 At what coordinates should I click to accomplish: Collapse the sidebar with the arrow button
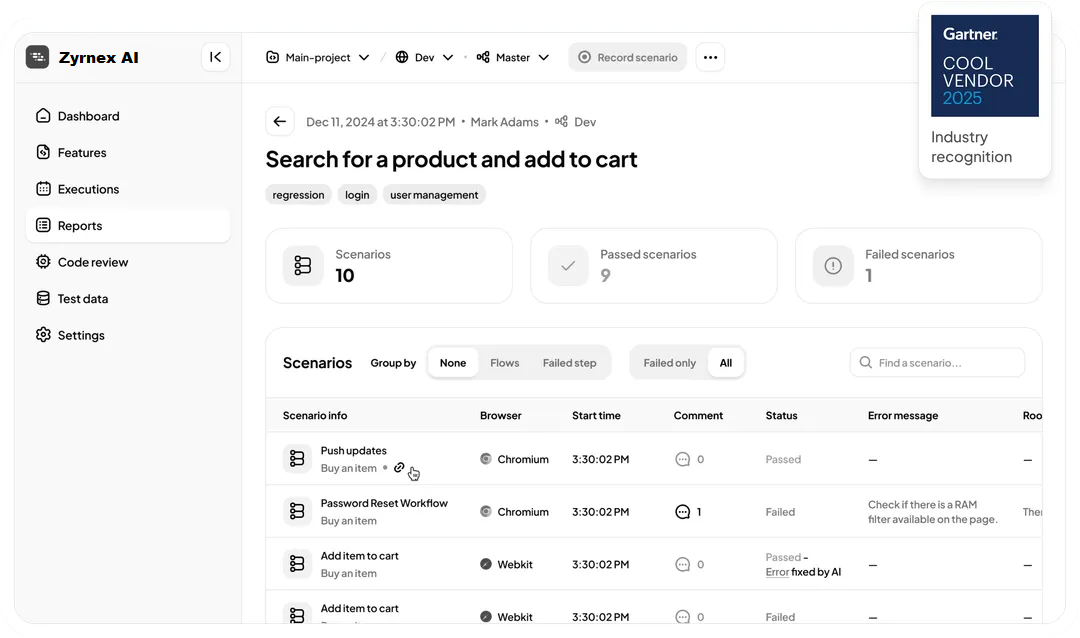tap(216, 57)
